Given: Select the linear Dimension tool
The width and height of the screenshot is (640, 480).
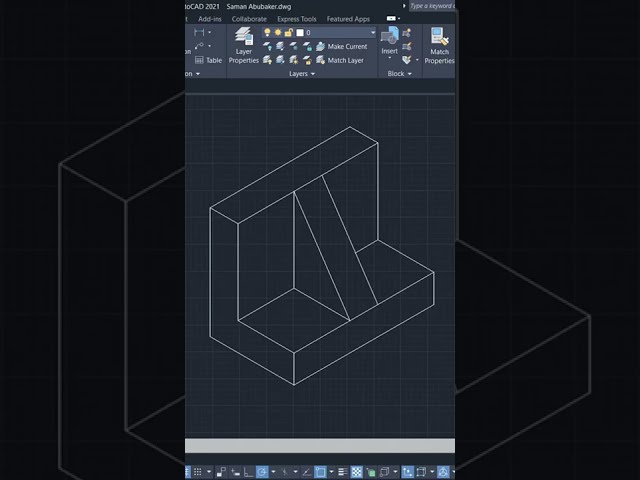Looking at the screenshot, I should 199,32.
